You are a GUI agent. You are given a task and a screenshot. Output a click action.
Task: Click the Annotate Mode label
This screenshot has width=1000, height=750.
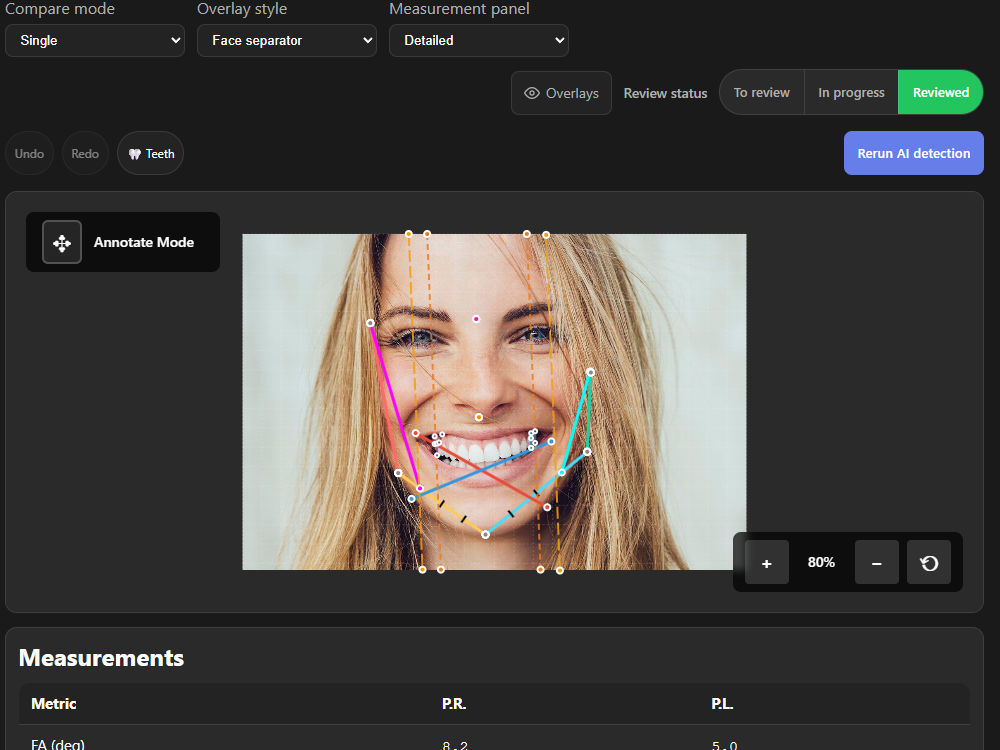pos(143,242)
